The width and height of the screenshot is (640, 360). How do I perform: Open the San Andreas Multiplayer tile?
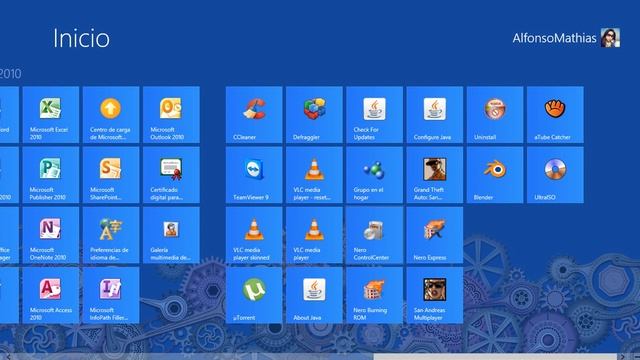435,295
